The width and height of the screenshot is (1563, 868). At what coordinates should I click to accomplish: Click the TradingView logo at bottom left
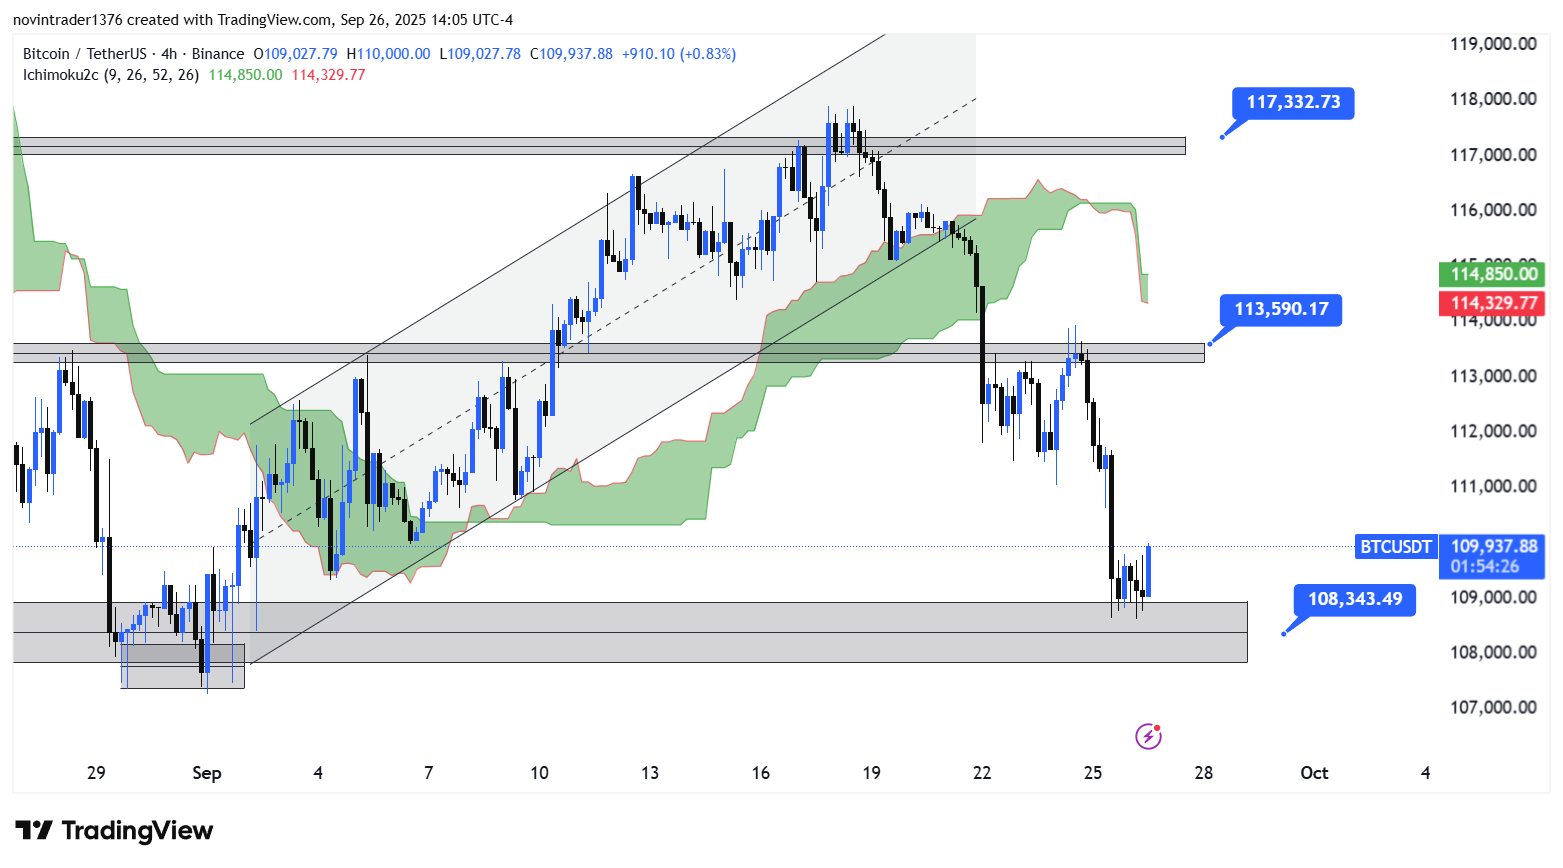tap(114, 831)
